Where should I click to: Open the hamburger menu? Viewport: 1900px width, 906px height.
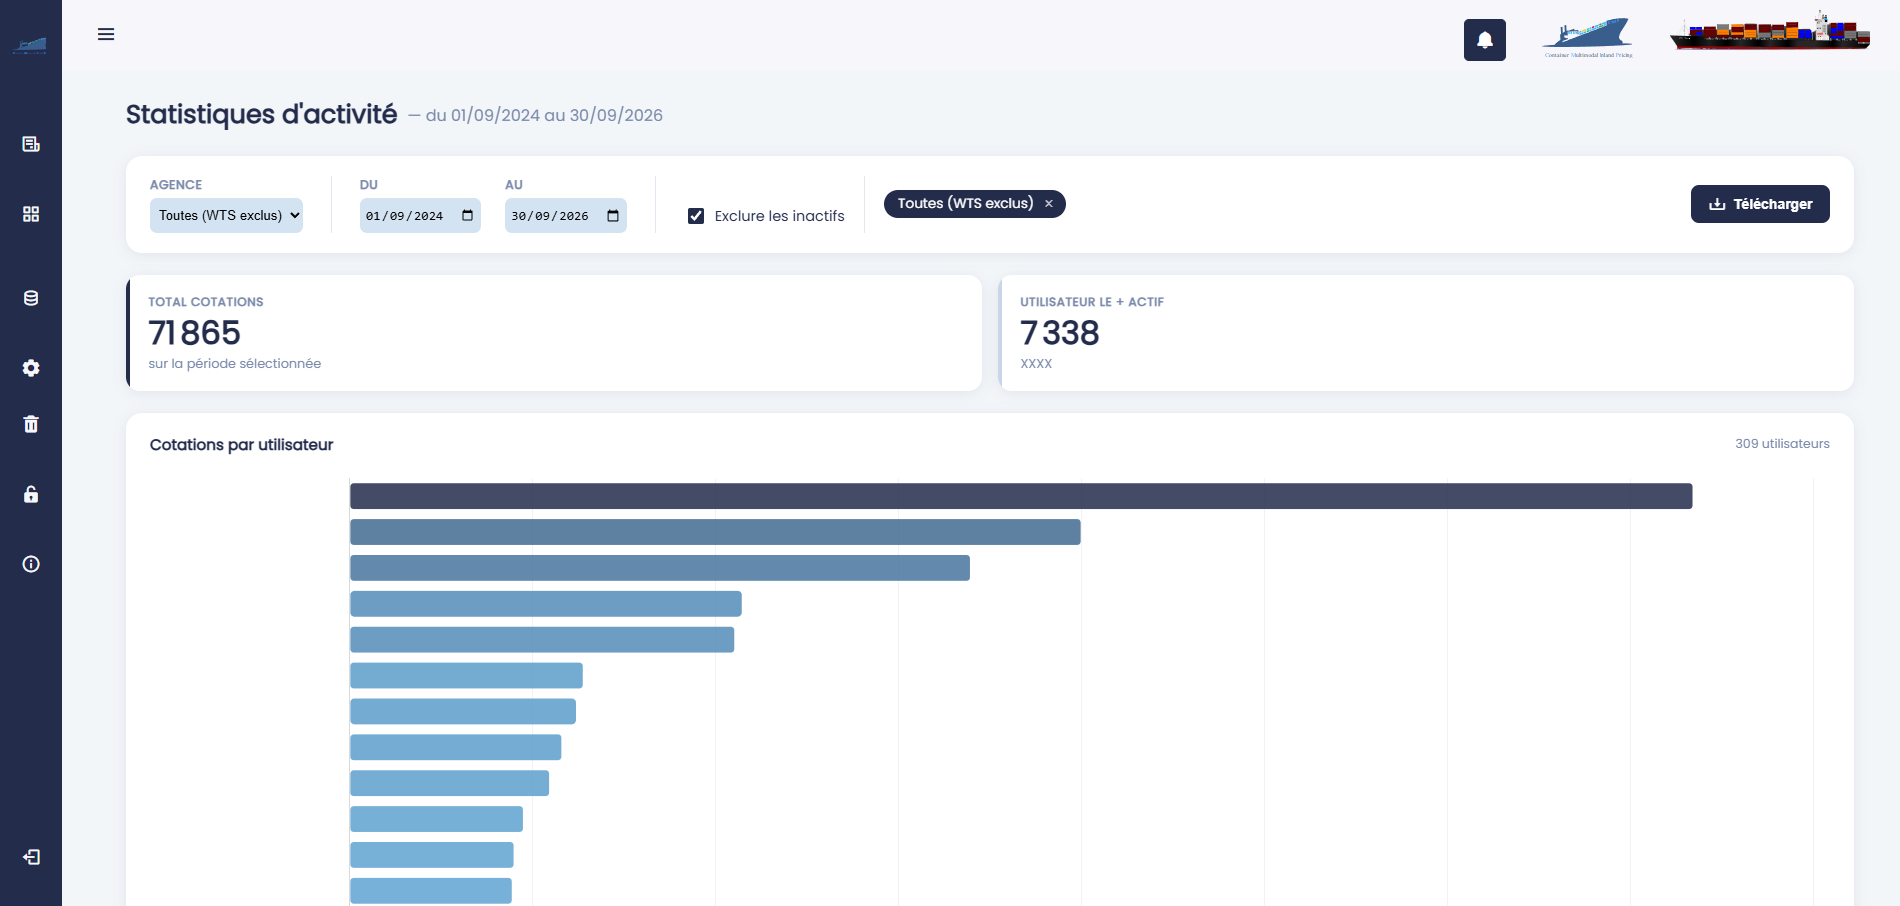[106, 34]
